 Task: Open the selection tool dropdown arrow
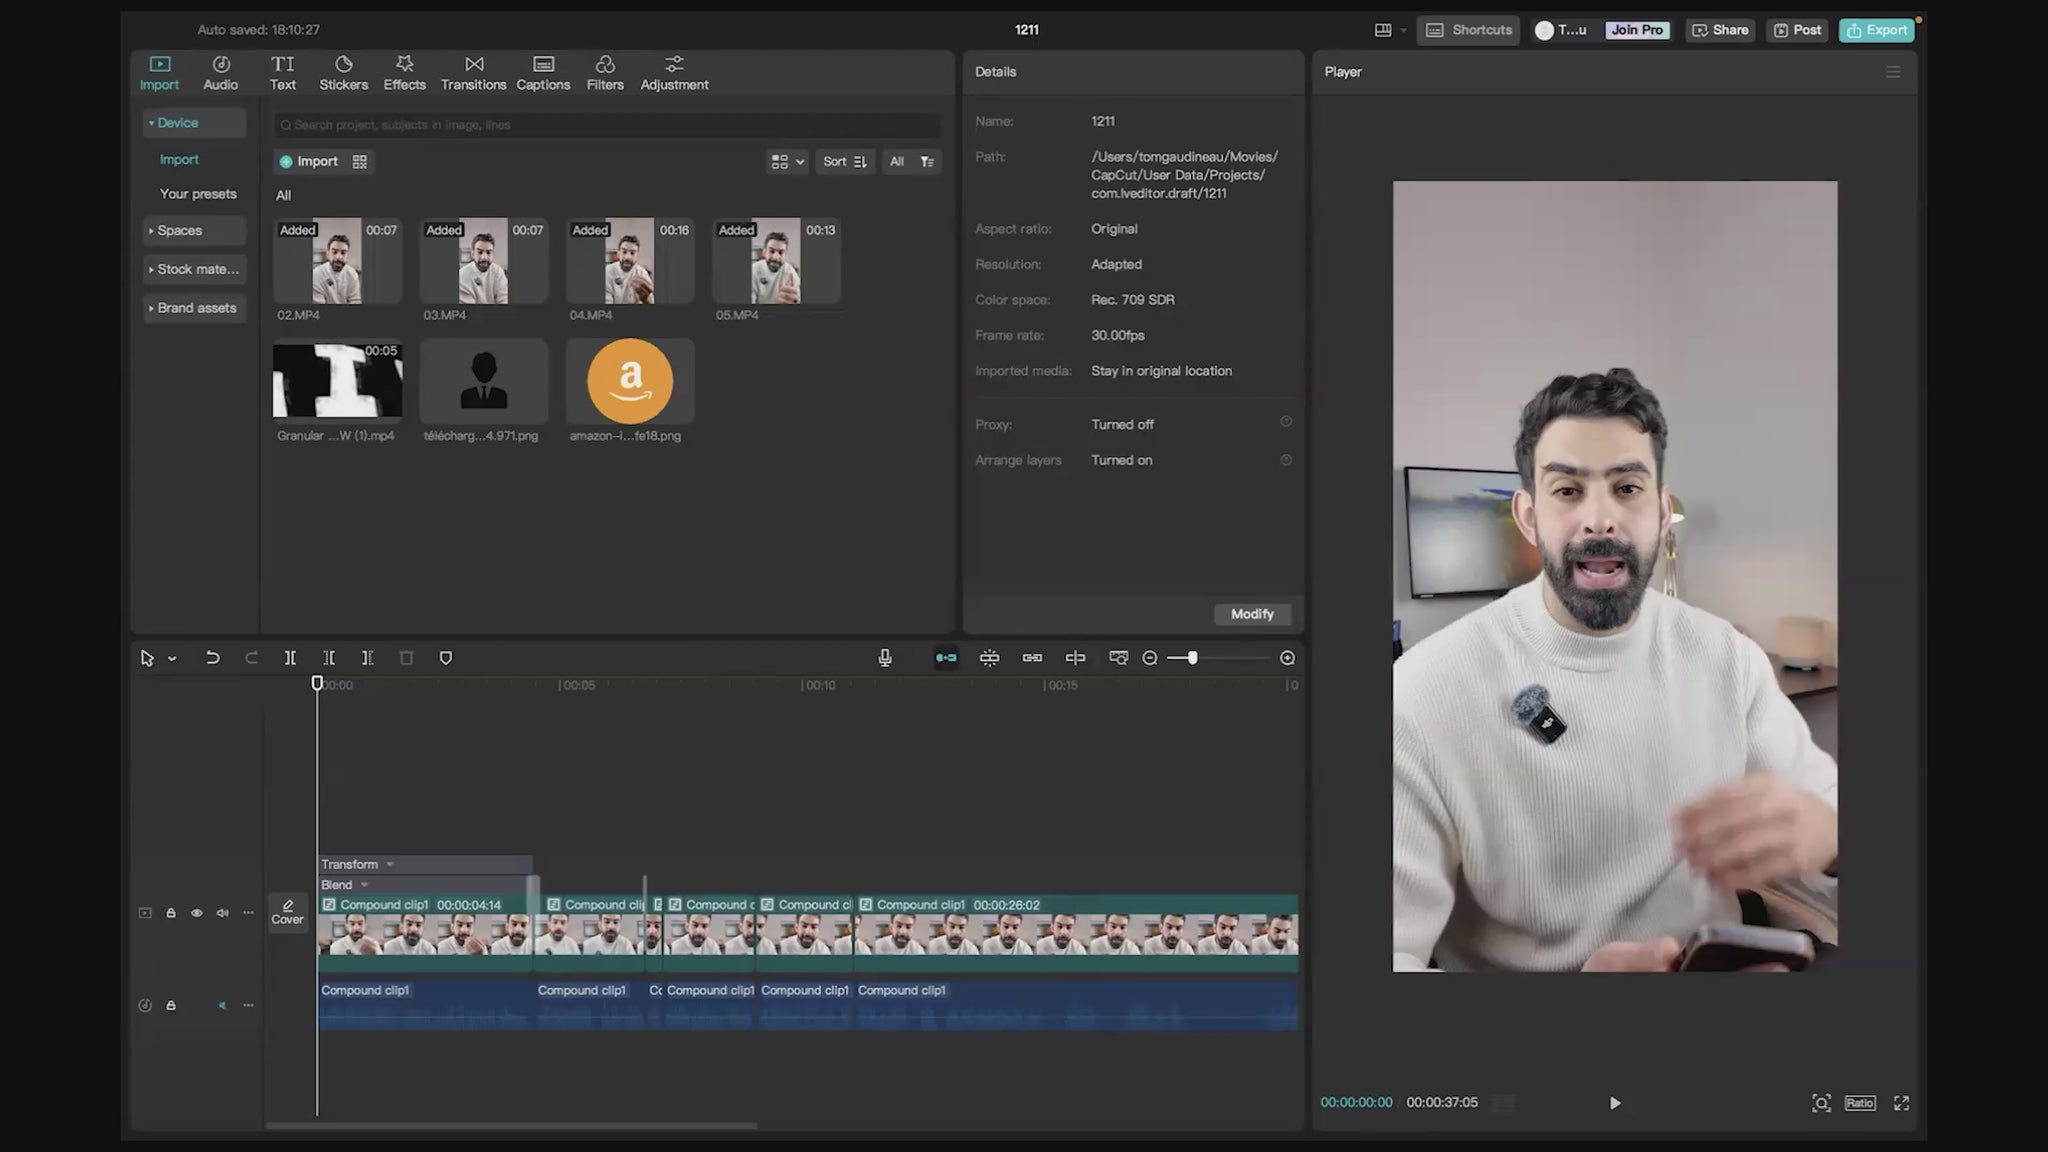pyautogui.click(x=172, y=658)
